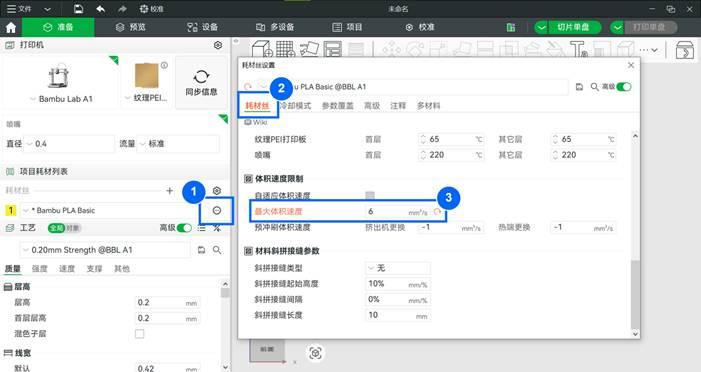Click the 首层层高 value field
The width and height of the screenshot is (701, 372).
(x=168, y=318)
